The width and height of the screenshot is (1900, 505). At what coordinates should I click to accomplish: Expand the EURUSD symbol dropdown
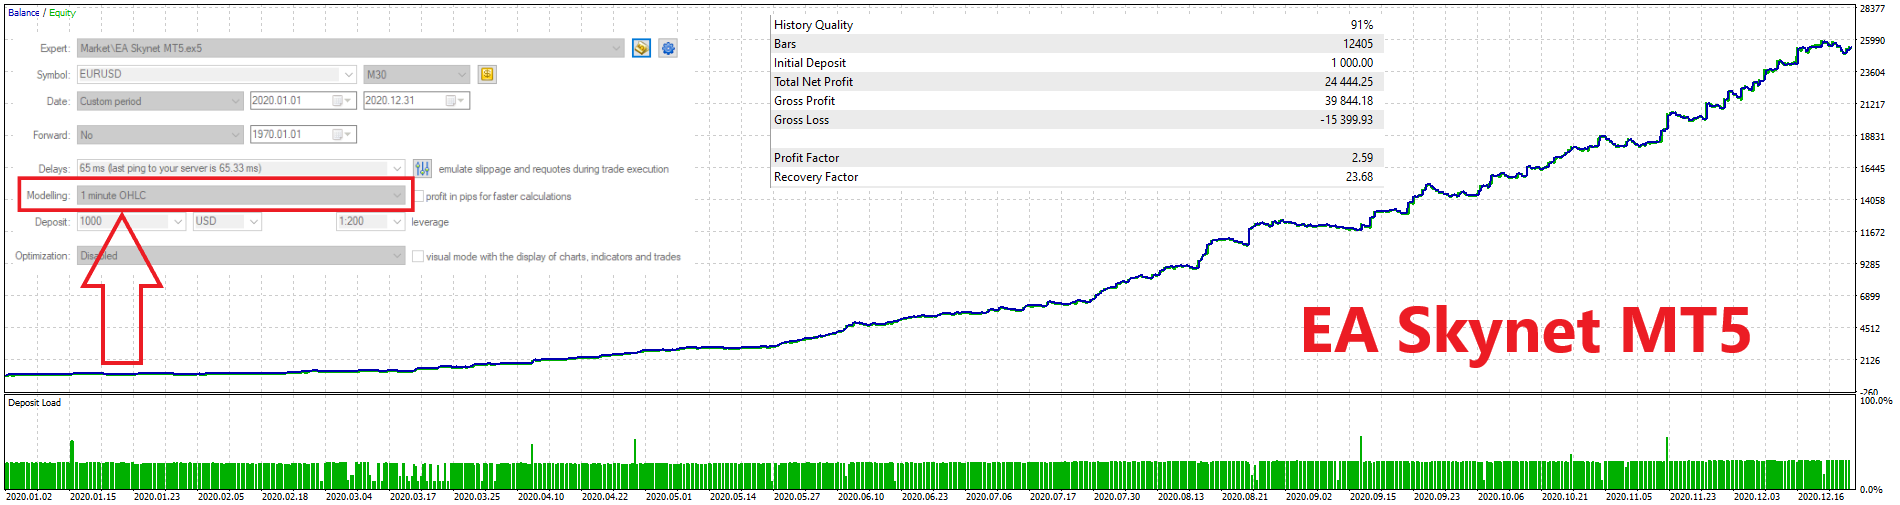click(x=216, y=74)
